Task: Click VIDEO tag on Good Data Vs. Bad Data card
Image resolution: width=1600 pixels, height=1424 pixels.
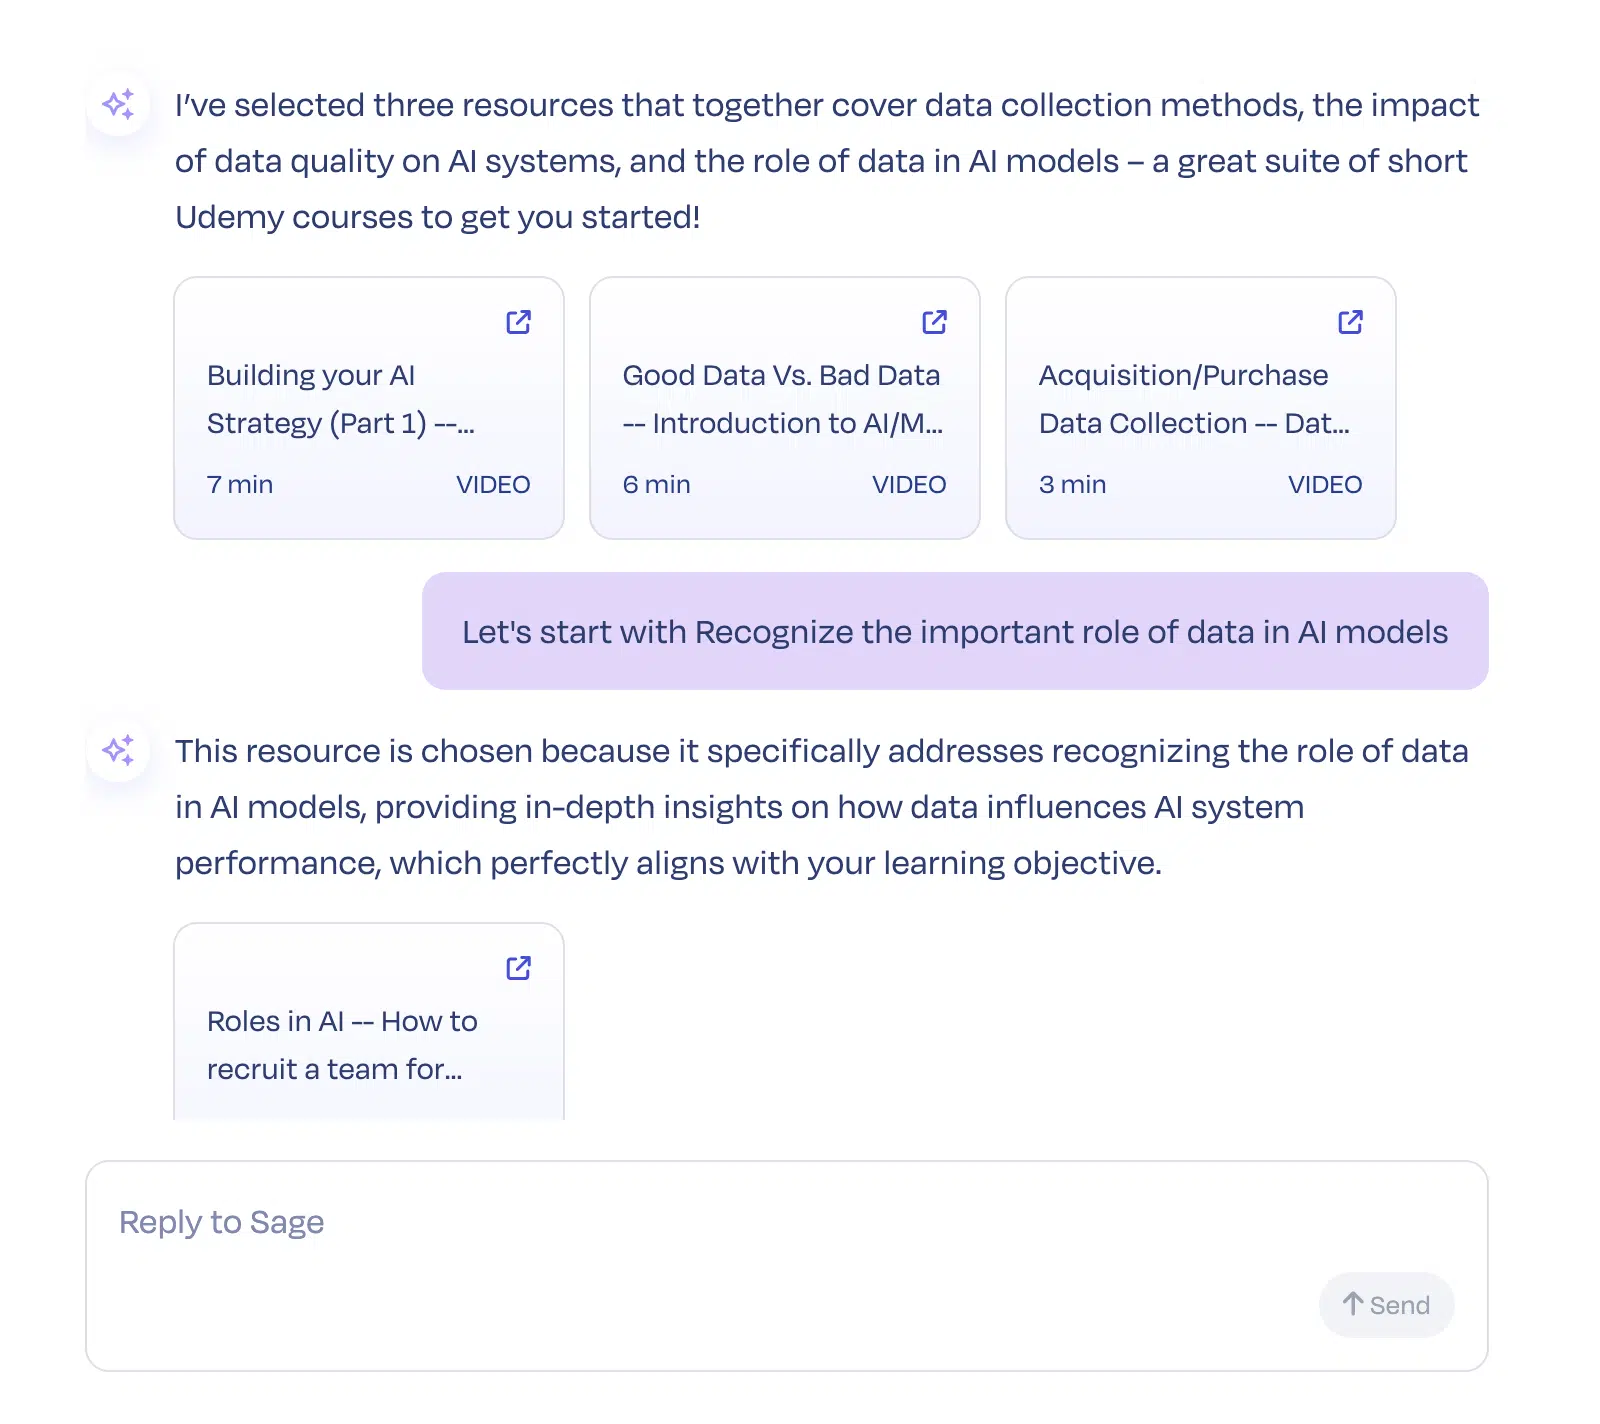Action: (909, 484)
